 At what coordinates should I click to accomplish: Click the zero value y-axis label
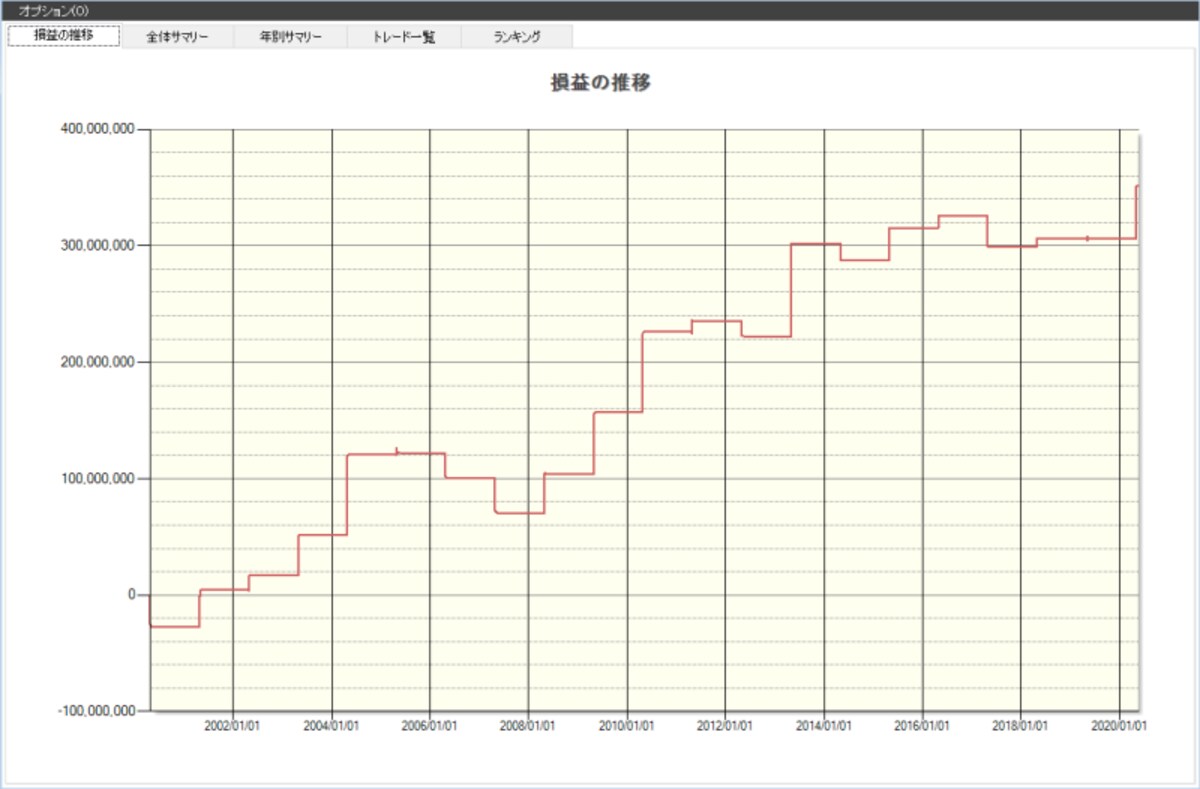130,595
